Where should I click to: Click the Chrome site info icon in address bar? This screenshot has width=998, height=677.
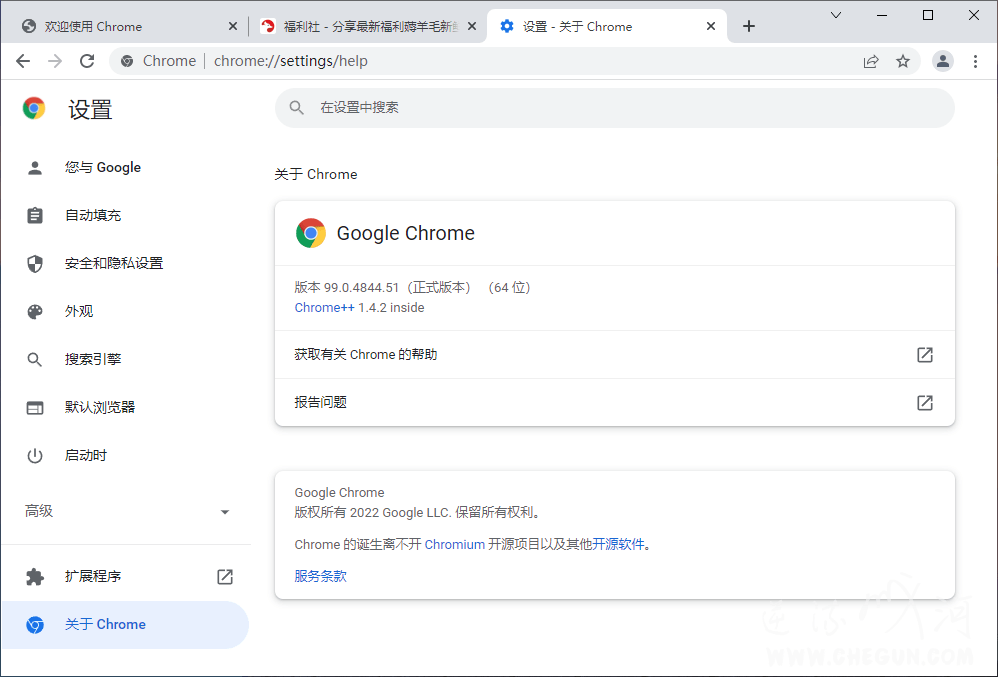127,61
